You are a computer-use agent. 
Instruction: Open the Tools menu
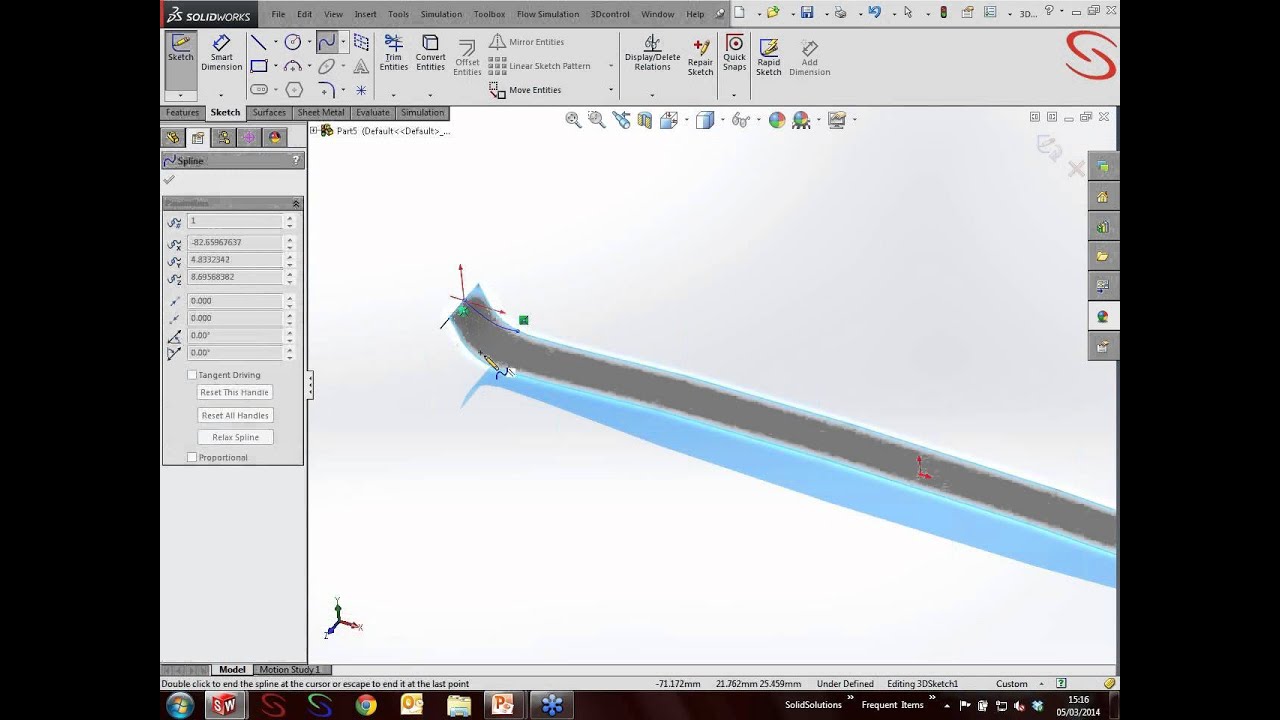(x=398, y=14)
